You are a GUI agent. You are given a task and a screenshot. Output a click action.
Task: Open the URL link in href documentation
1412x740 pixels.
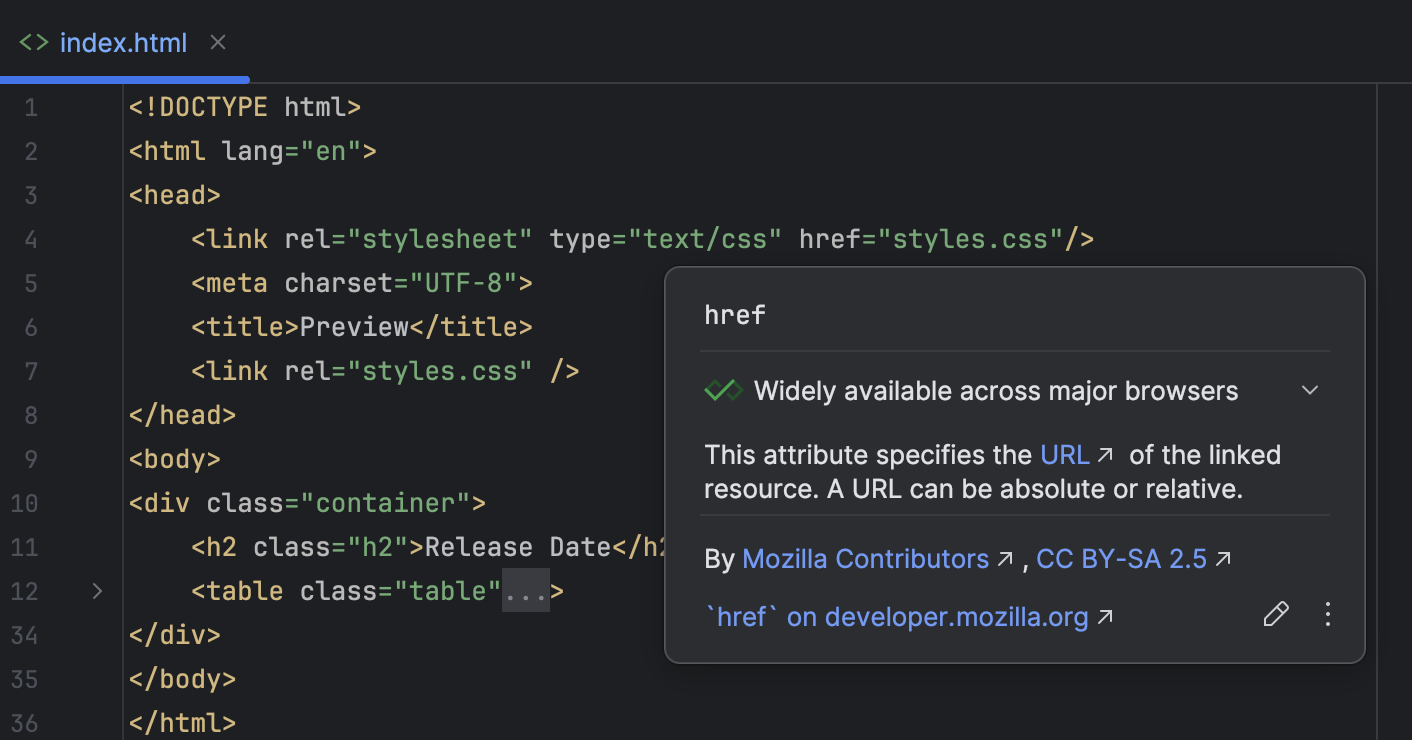point(1076,455)
